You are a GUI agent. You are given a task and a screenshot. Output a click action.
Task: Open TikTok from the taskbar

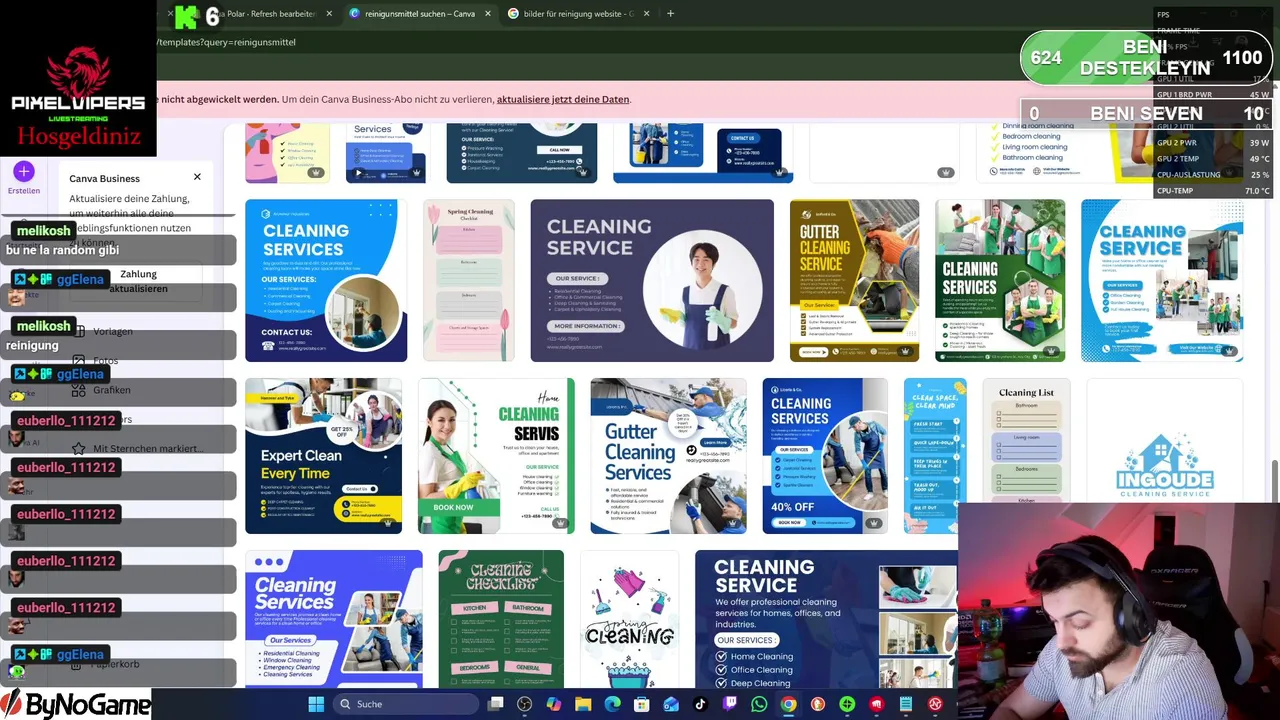coord(700,704)
